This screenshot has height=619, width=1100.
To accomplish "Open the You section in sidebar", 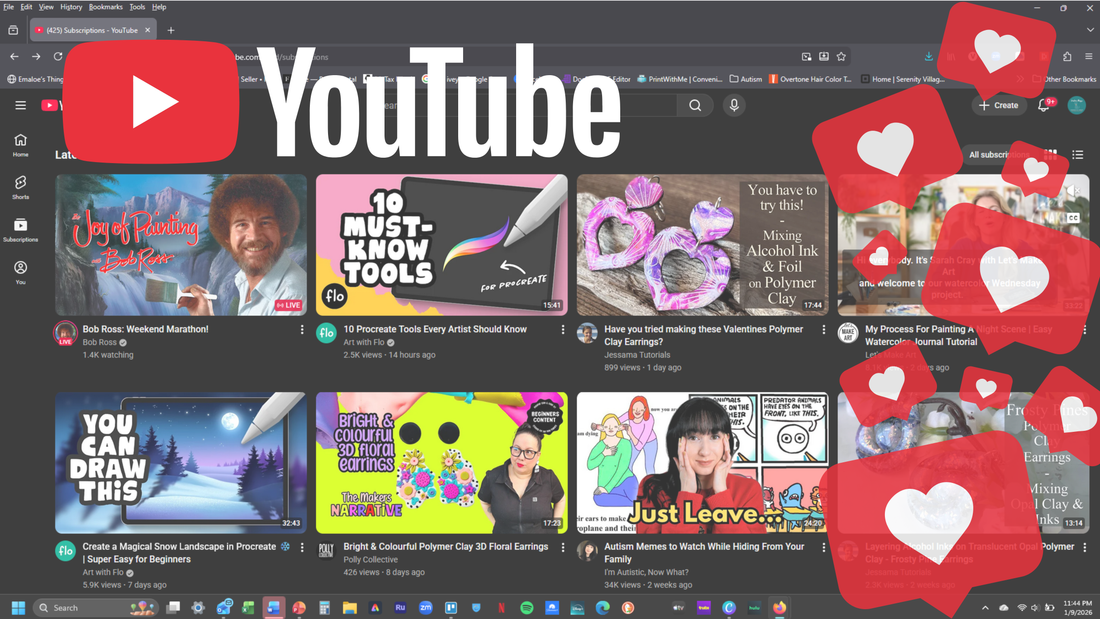I will (x=20, y=272).
